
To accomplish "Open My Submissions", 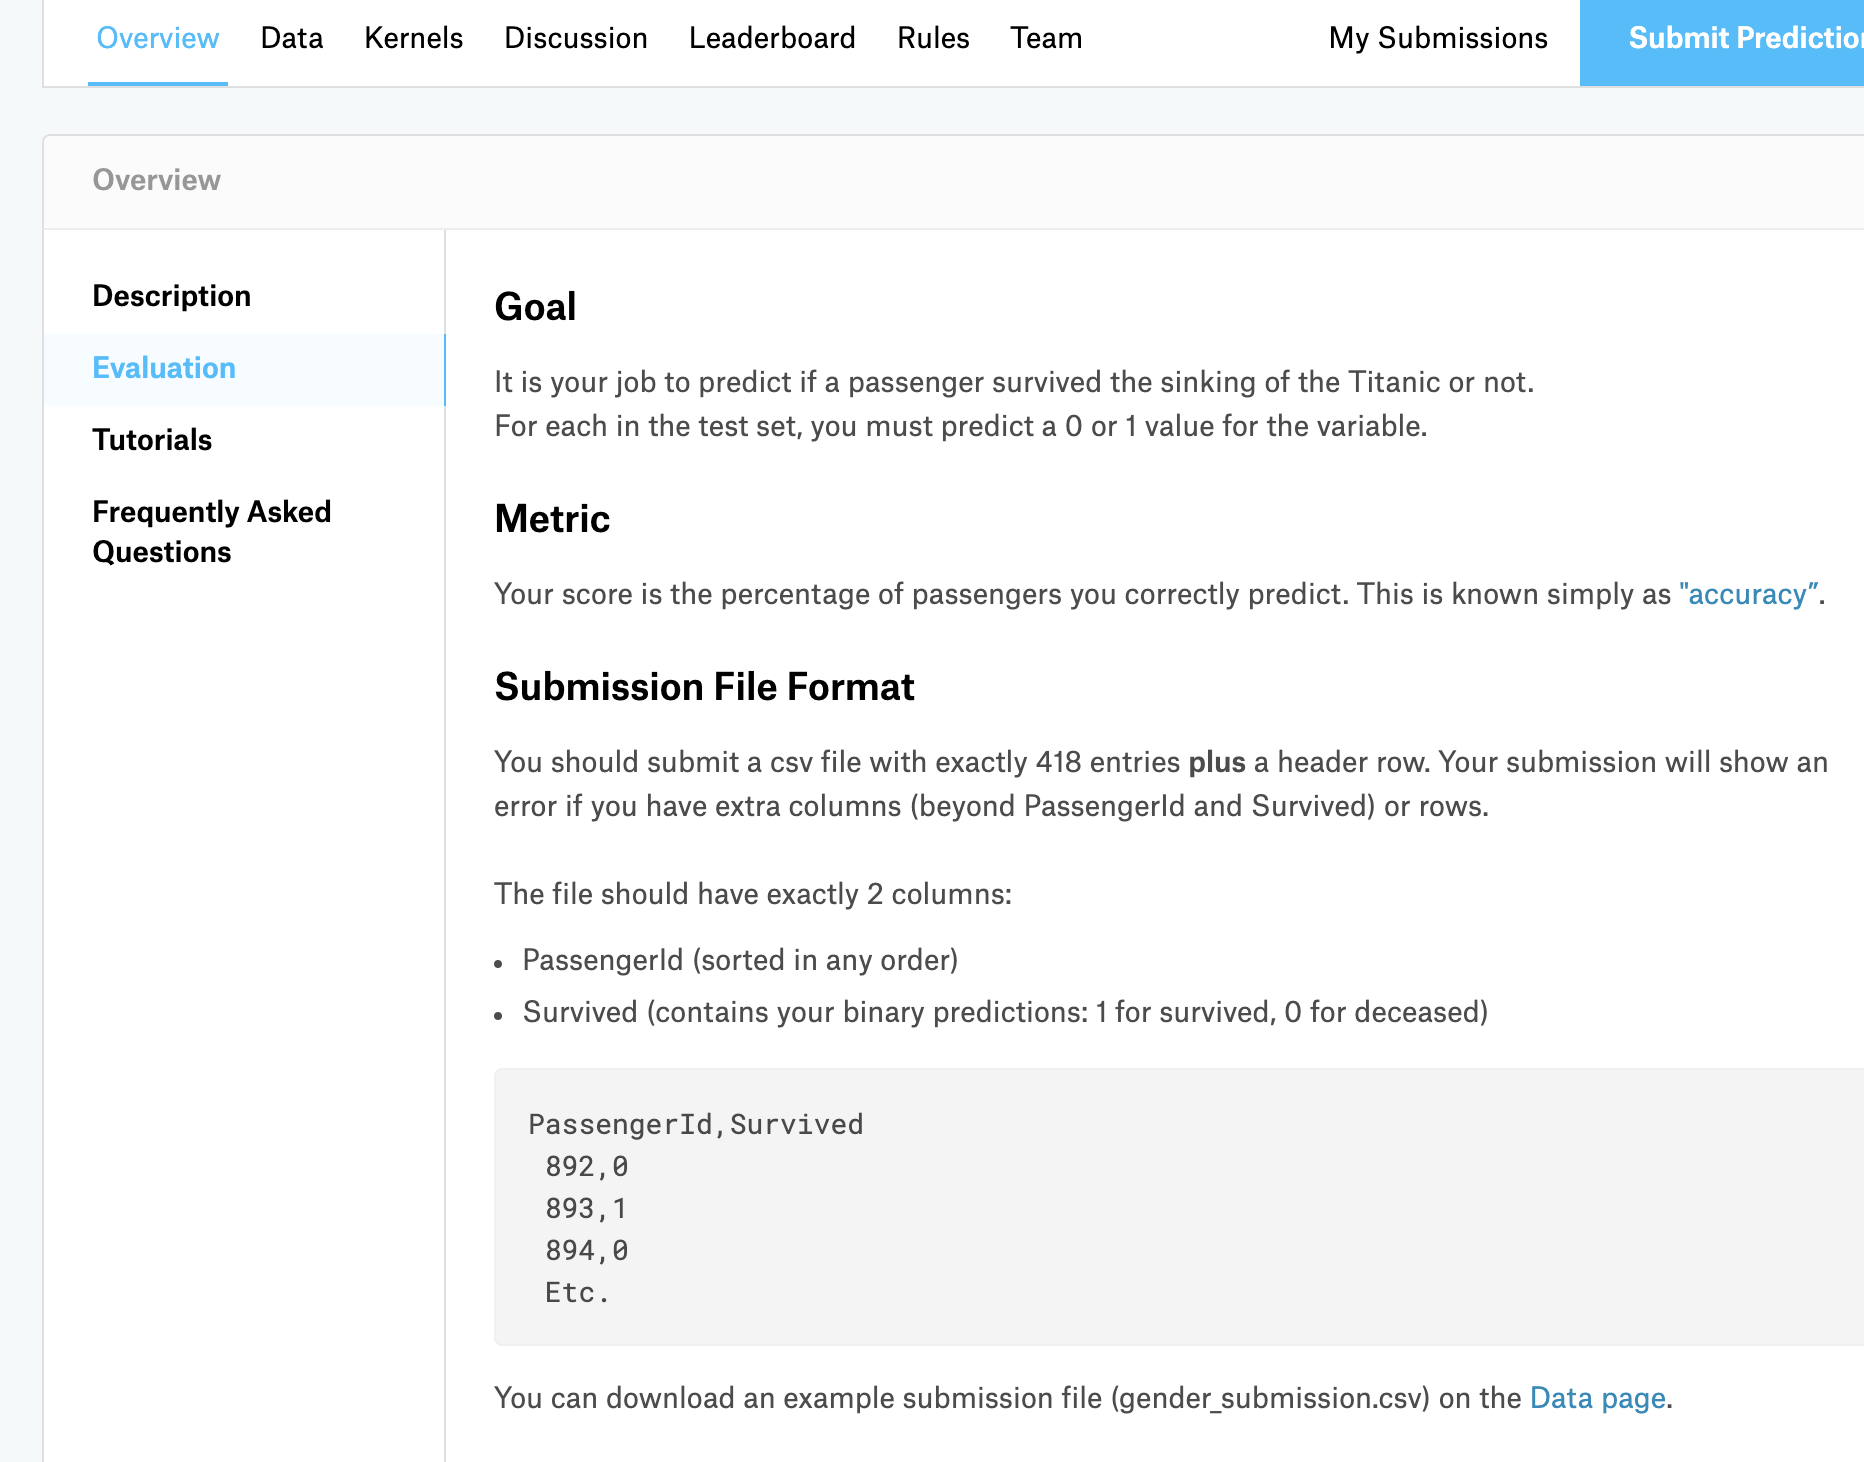I will point(1438,38).
